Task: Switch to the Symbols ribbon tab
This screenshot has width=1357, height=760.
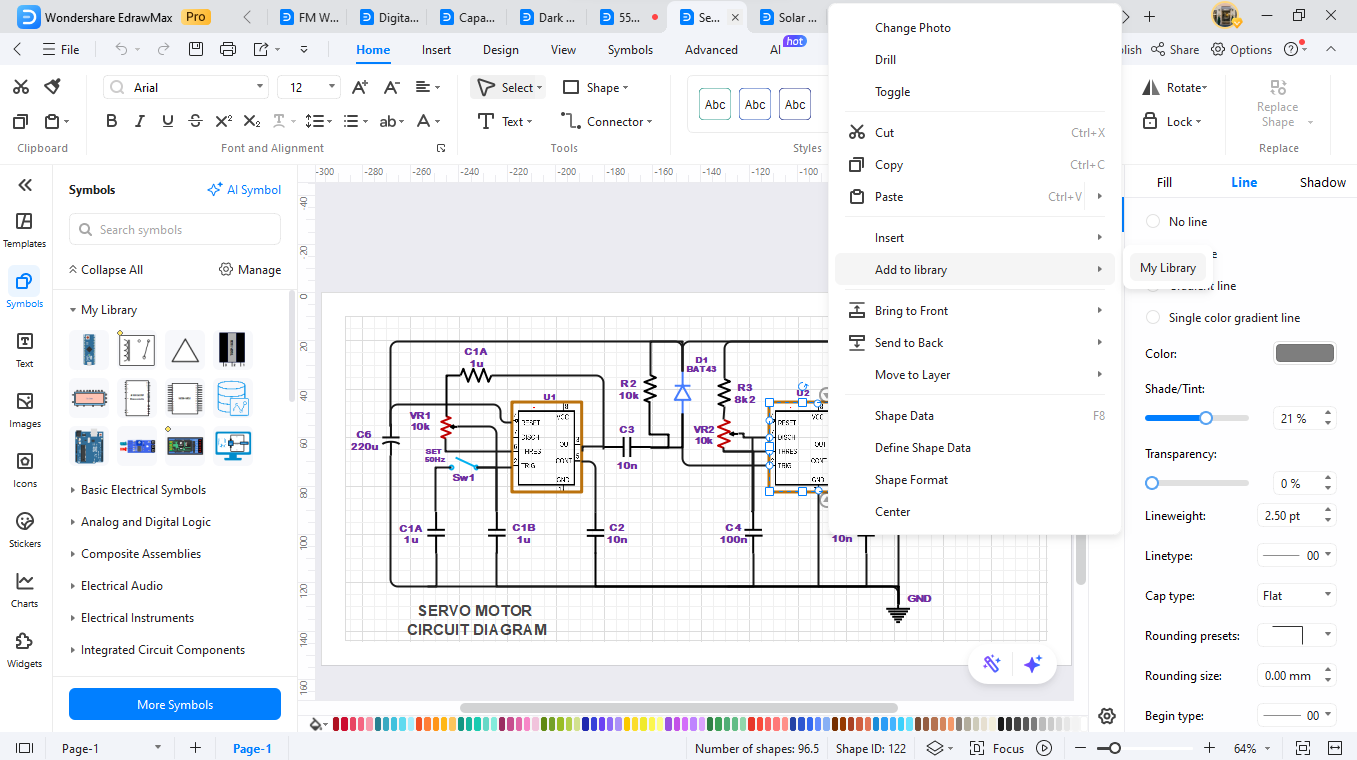Action: coord(630,50)
